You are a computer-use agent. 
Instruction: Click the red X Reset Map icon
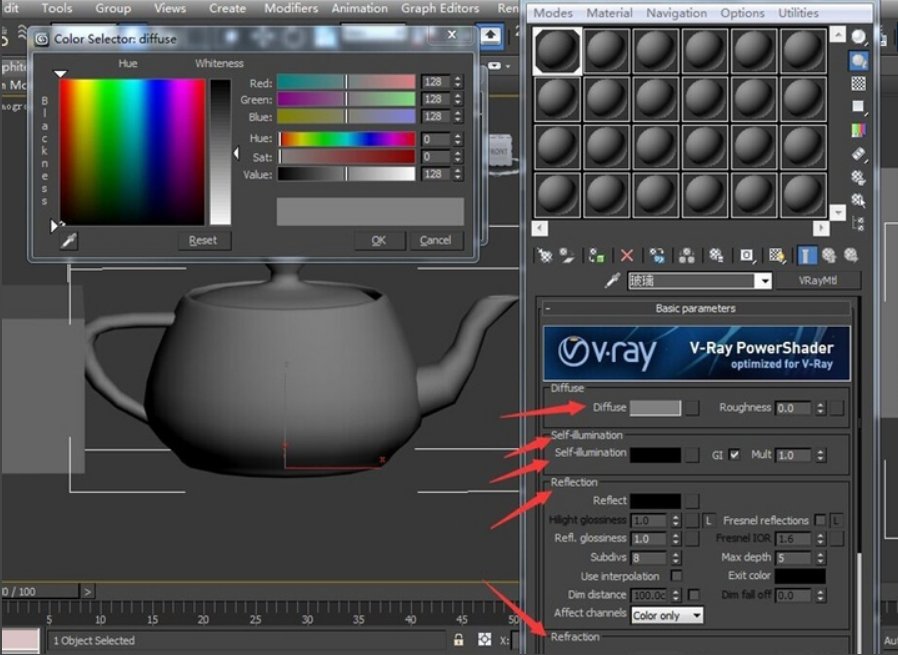click(627, 256)
